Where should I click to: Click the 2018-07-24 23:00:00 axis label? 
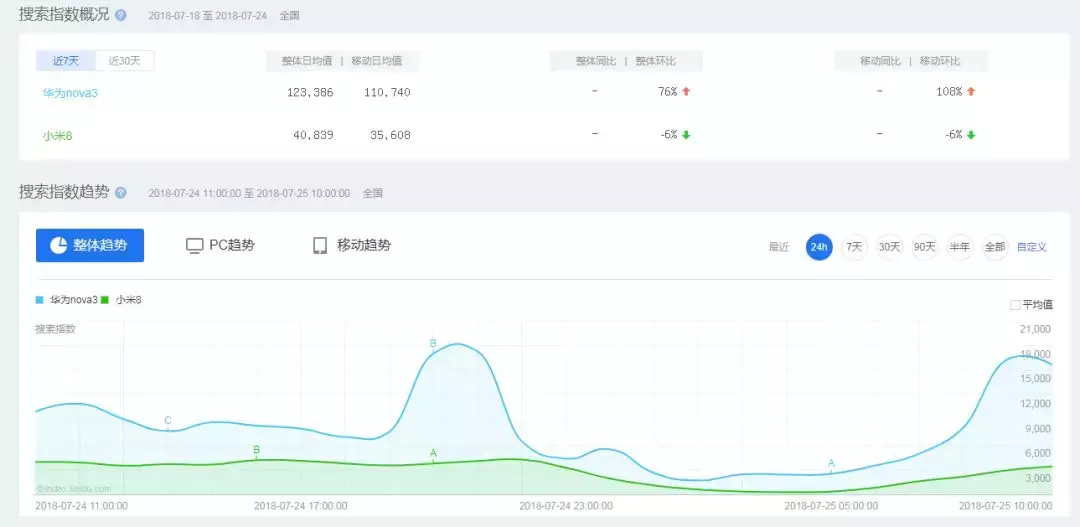[565, 506]
